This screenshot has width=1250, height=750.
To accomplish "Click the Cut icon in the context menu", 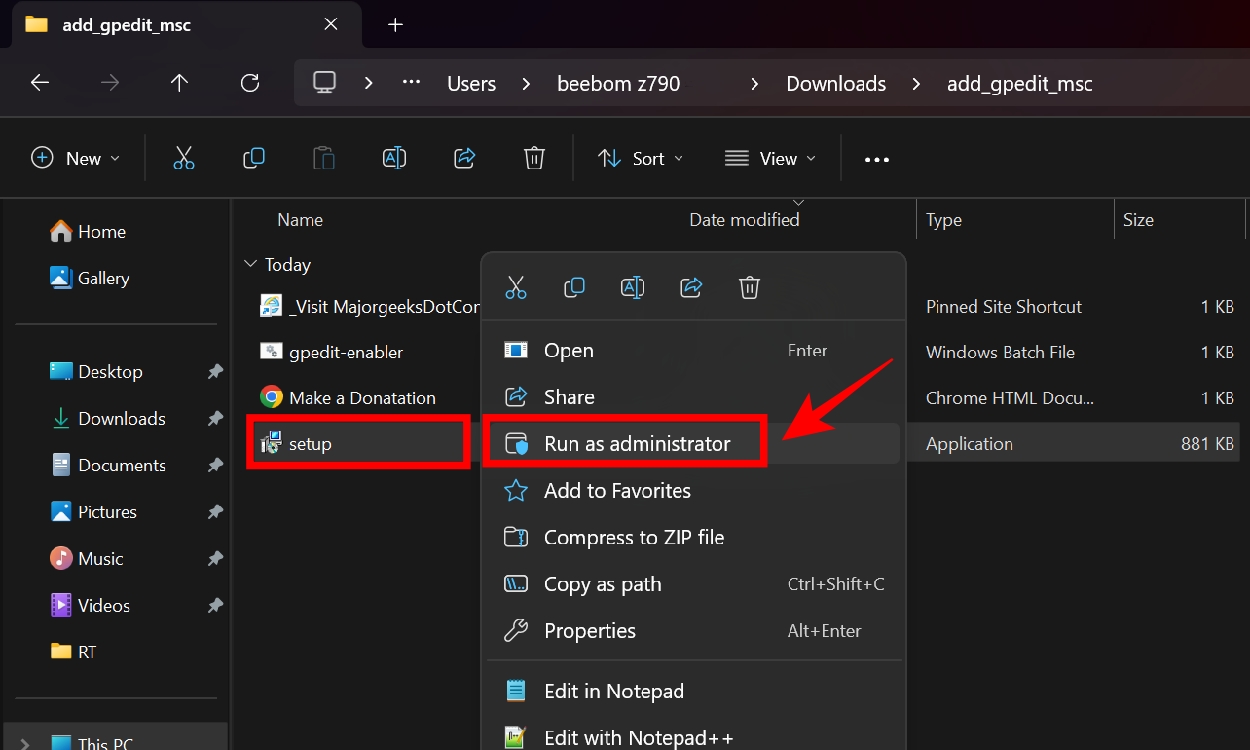I will pos(516,287).
